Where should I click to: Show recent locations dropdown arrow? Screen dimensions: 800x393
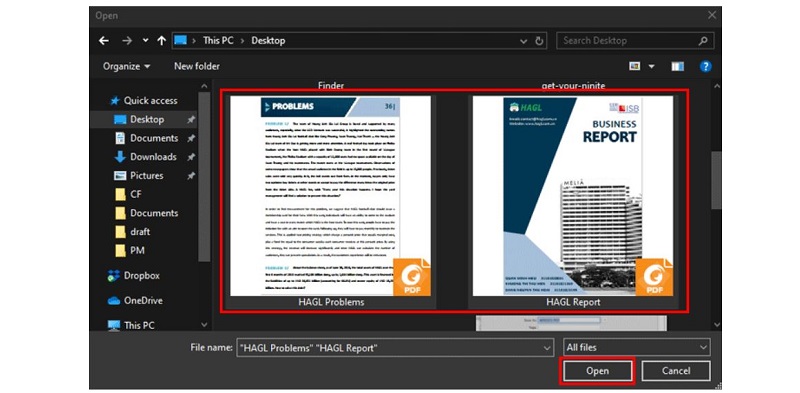(145, 41)
